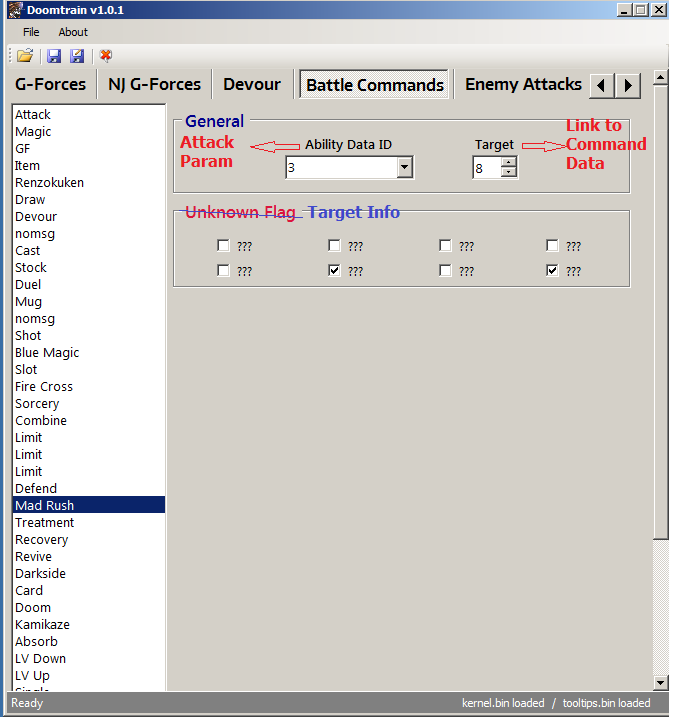Image resolution: width=674 pixels, height=720 pixels.
Task: Select Darkside in the command list
Action: (x=89, y=573)
